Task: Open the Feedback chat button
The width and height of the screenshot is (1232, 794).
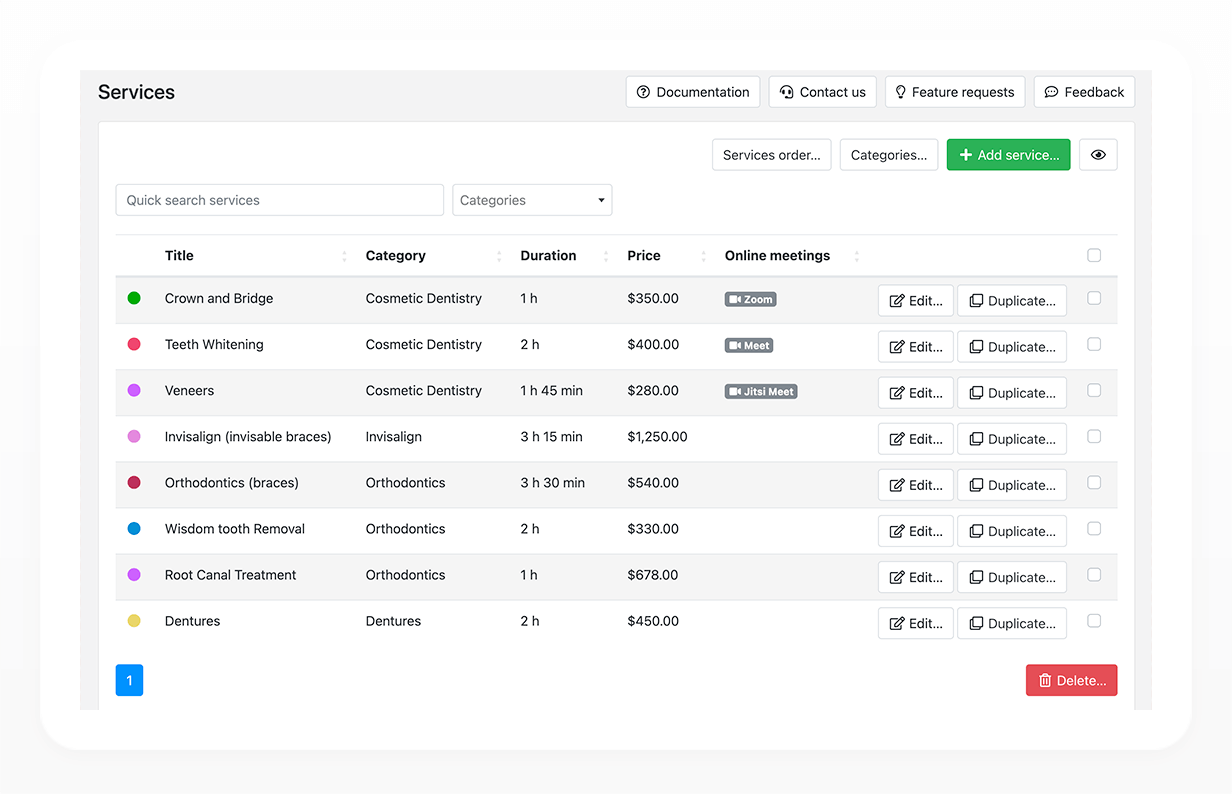Action: pyautogui.click(x=1084, y=92)
